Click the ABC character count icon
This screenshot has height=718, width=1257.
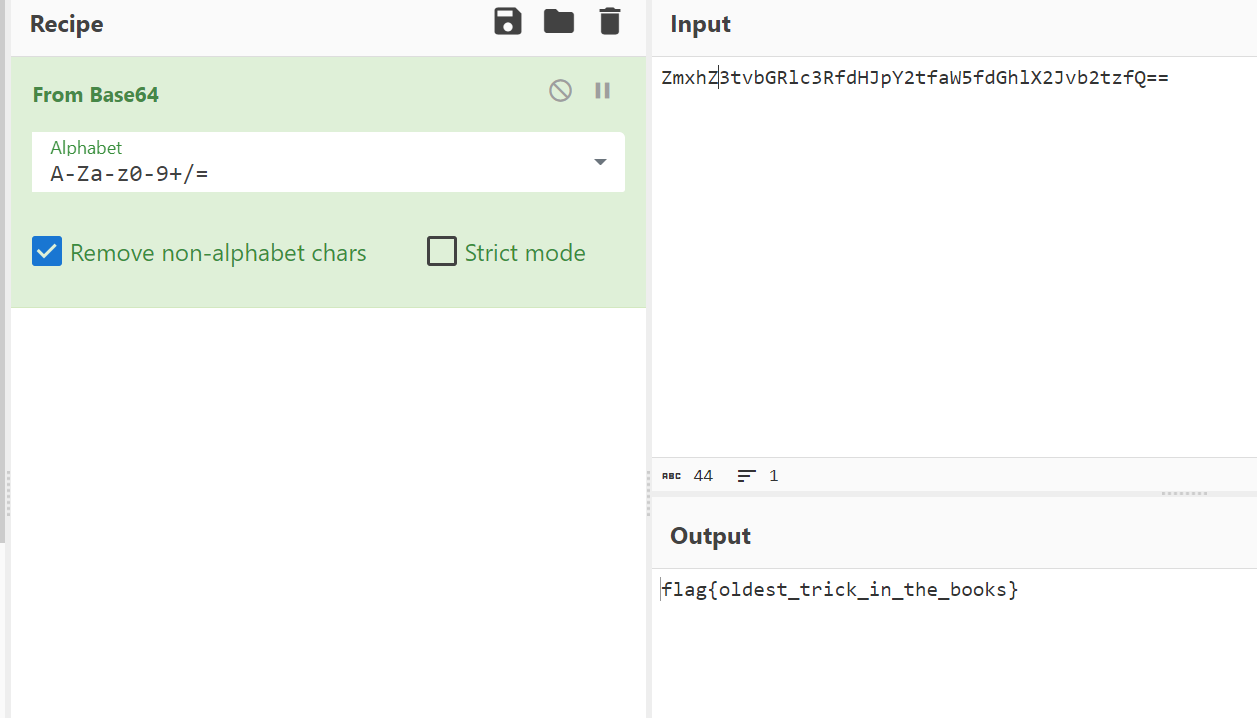[x=671, y=476]
